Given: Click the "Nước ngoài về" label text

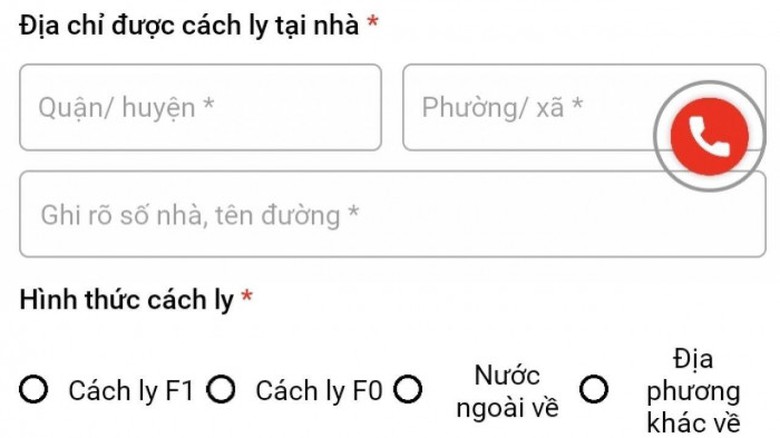Looking at the screenshot, I should pos(507,391).
